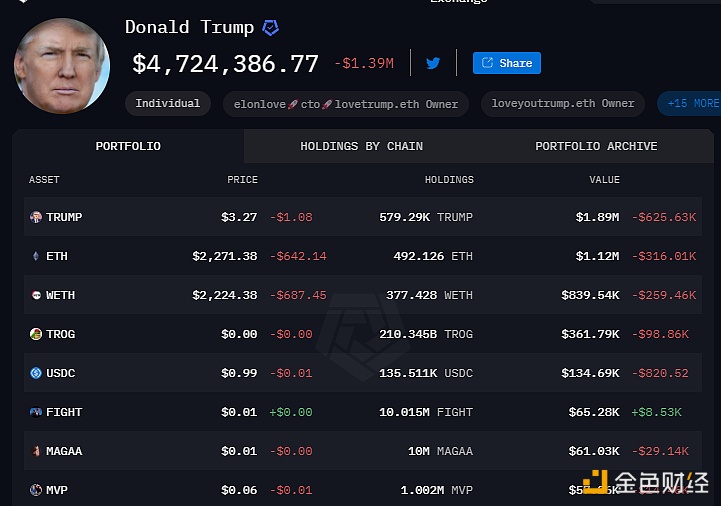Click the Twitter bird icon
The image size is (721, 506).
pos(433,63)
